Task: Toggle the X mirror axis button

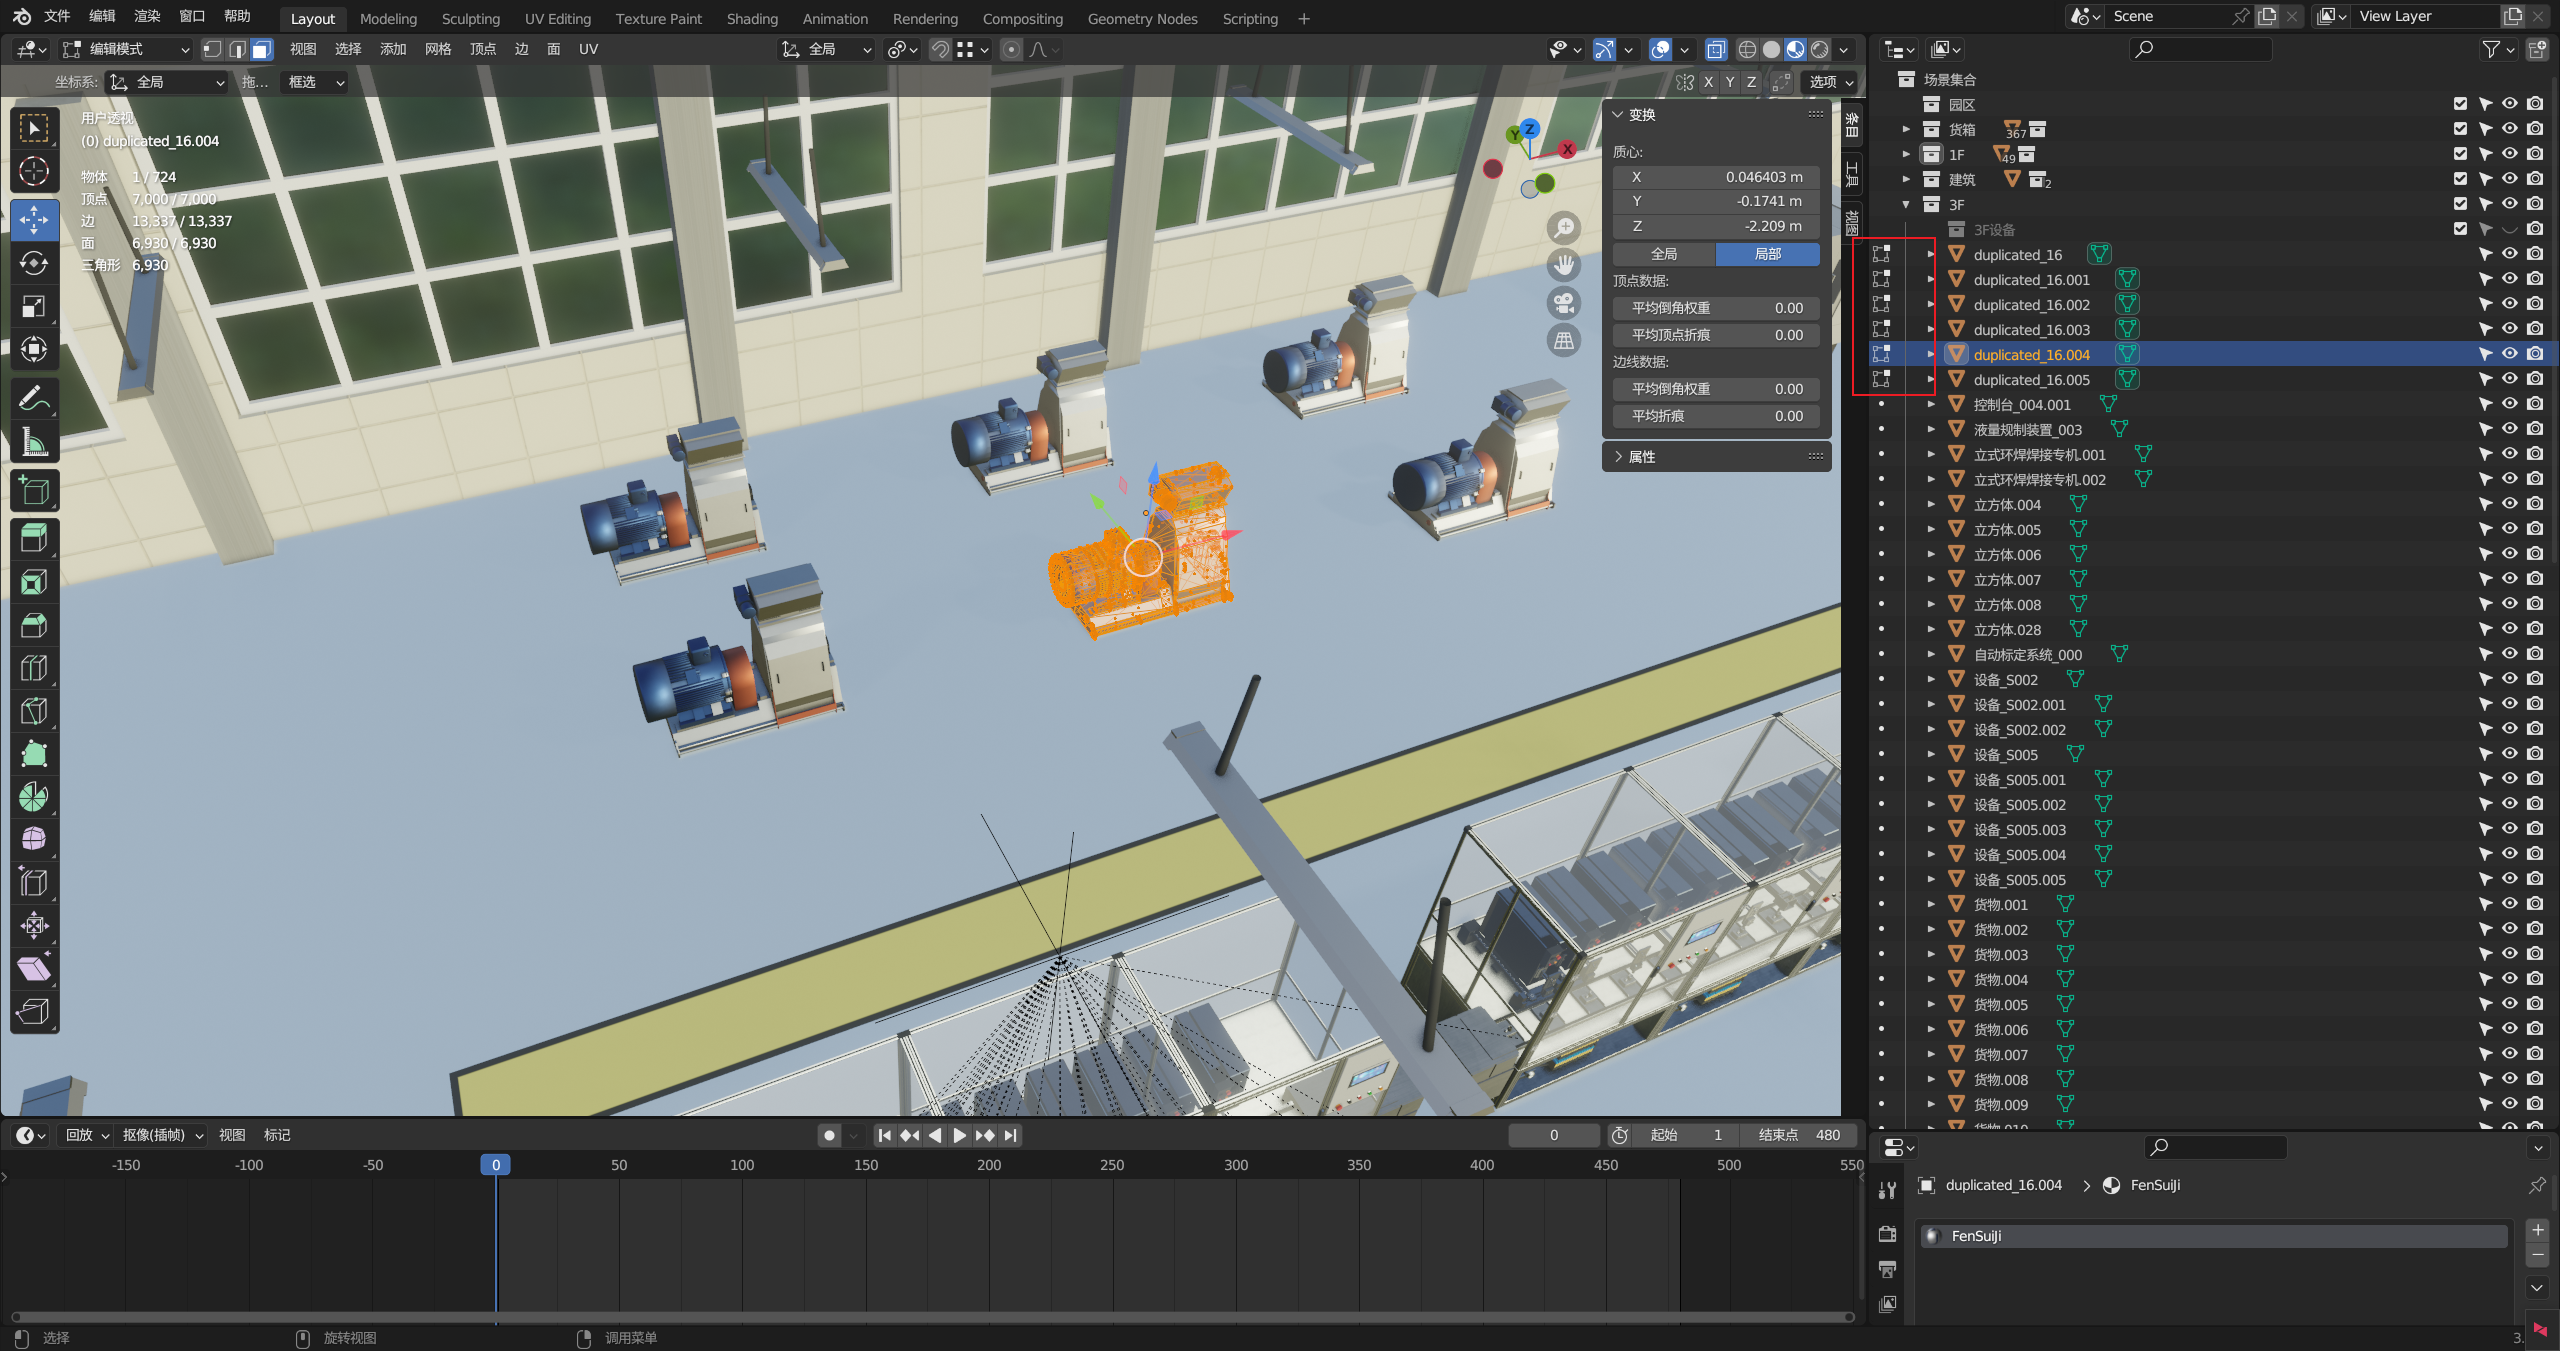Action: coord(1708,82)
